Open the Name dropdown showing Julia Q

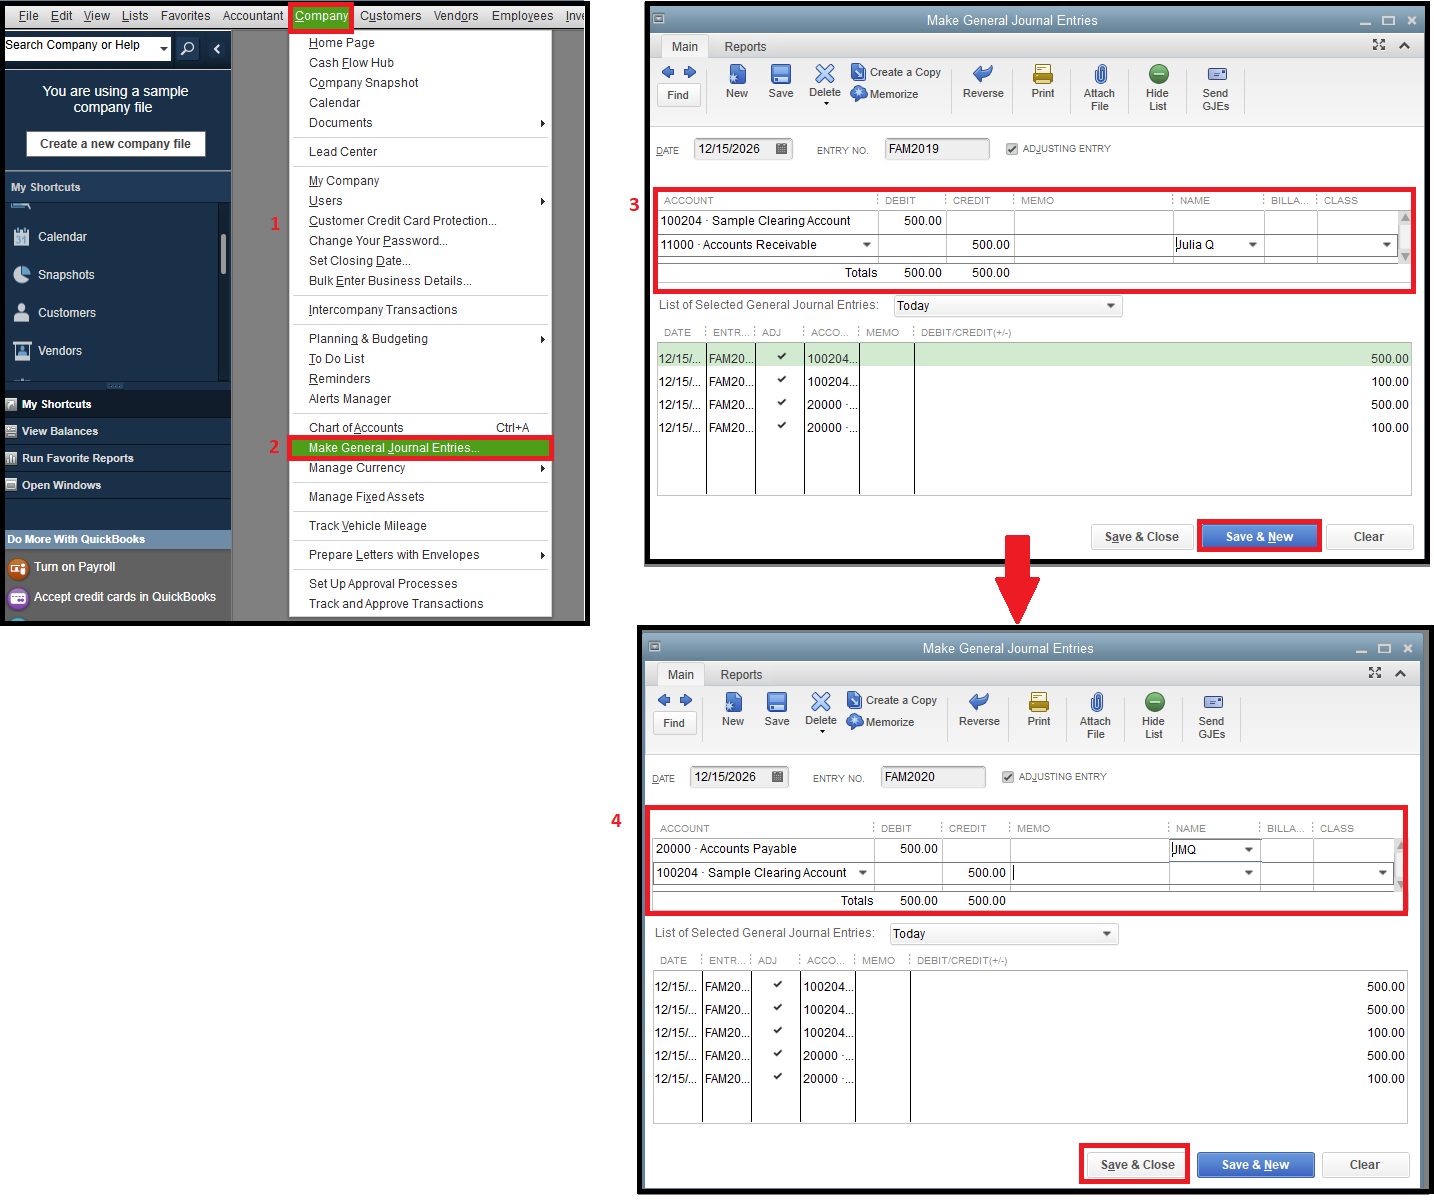pyautogui.click(x=1253, y=244)
